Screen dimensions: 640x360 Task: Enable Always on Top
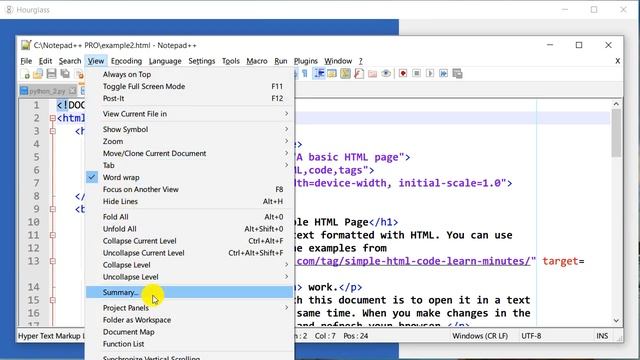[x=189, y=74]
